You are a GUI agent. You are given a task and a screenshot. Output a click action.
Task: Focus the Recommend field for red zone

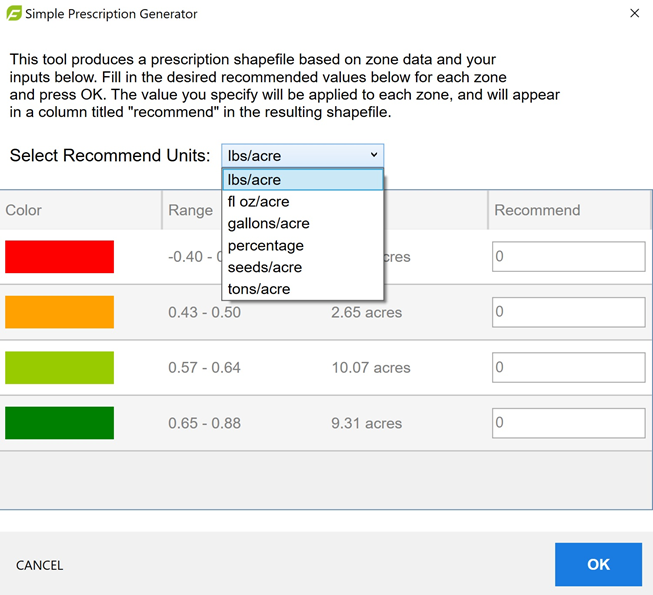(x=568, y=257)
